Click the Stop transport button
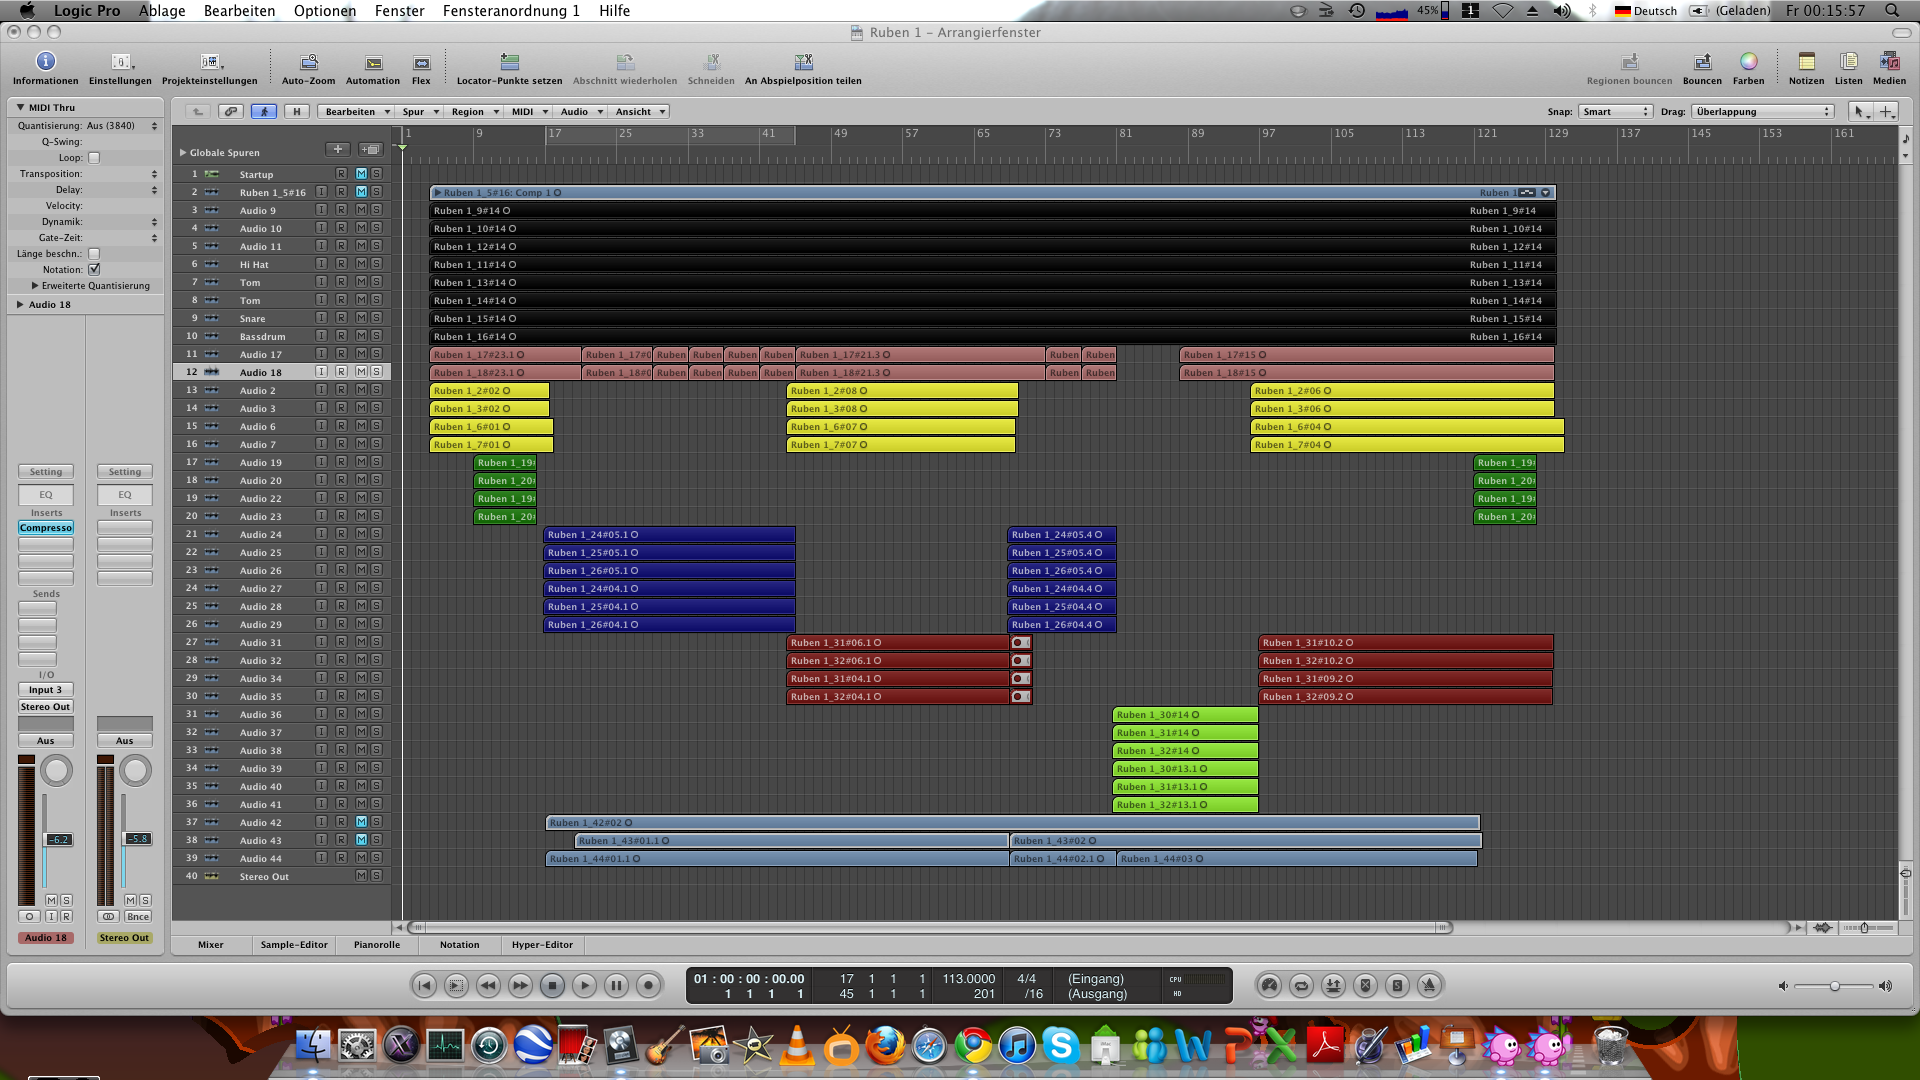The image size is (1920, 1080). click(552, 986)
